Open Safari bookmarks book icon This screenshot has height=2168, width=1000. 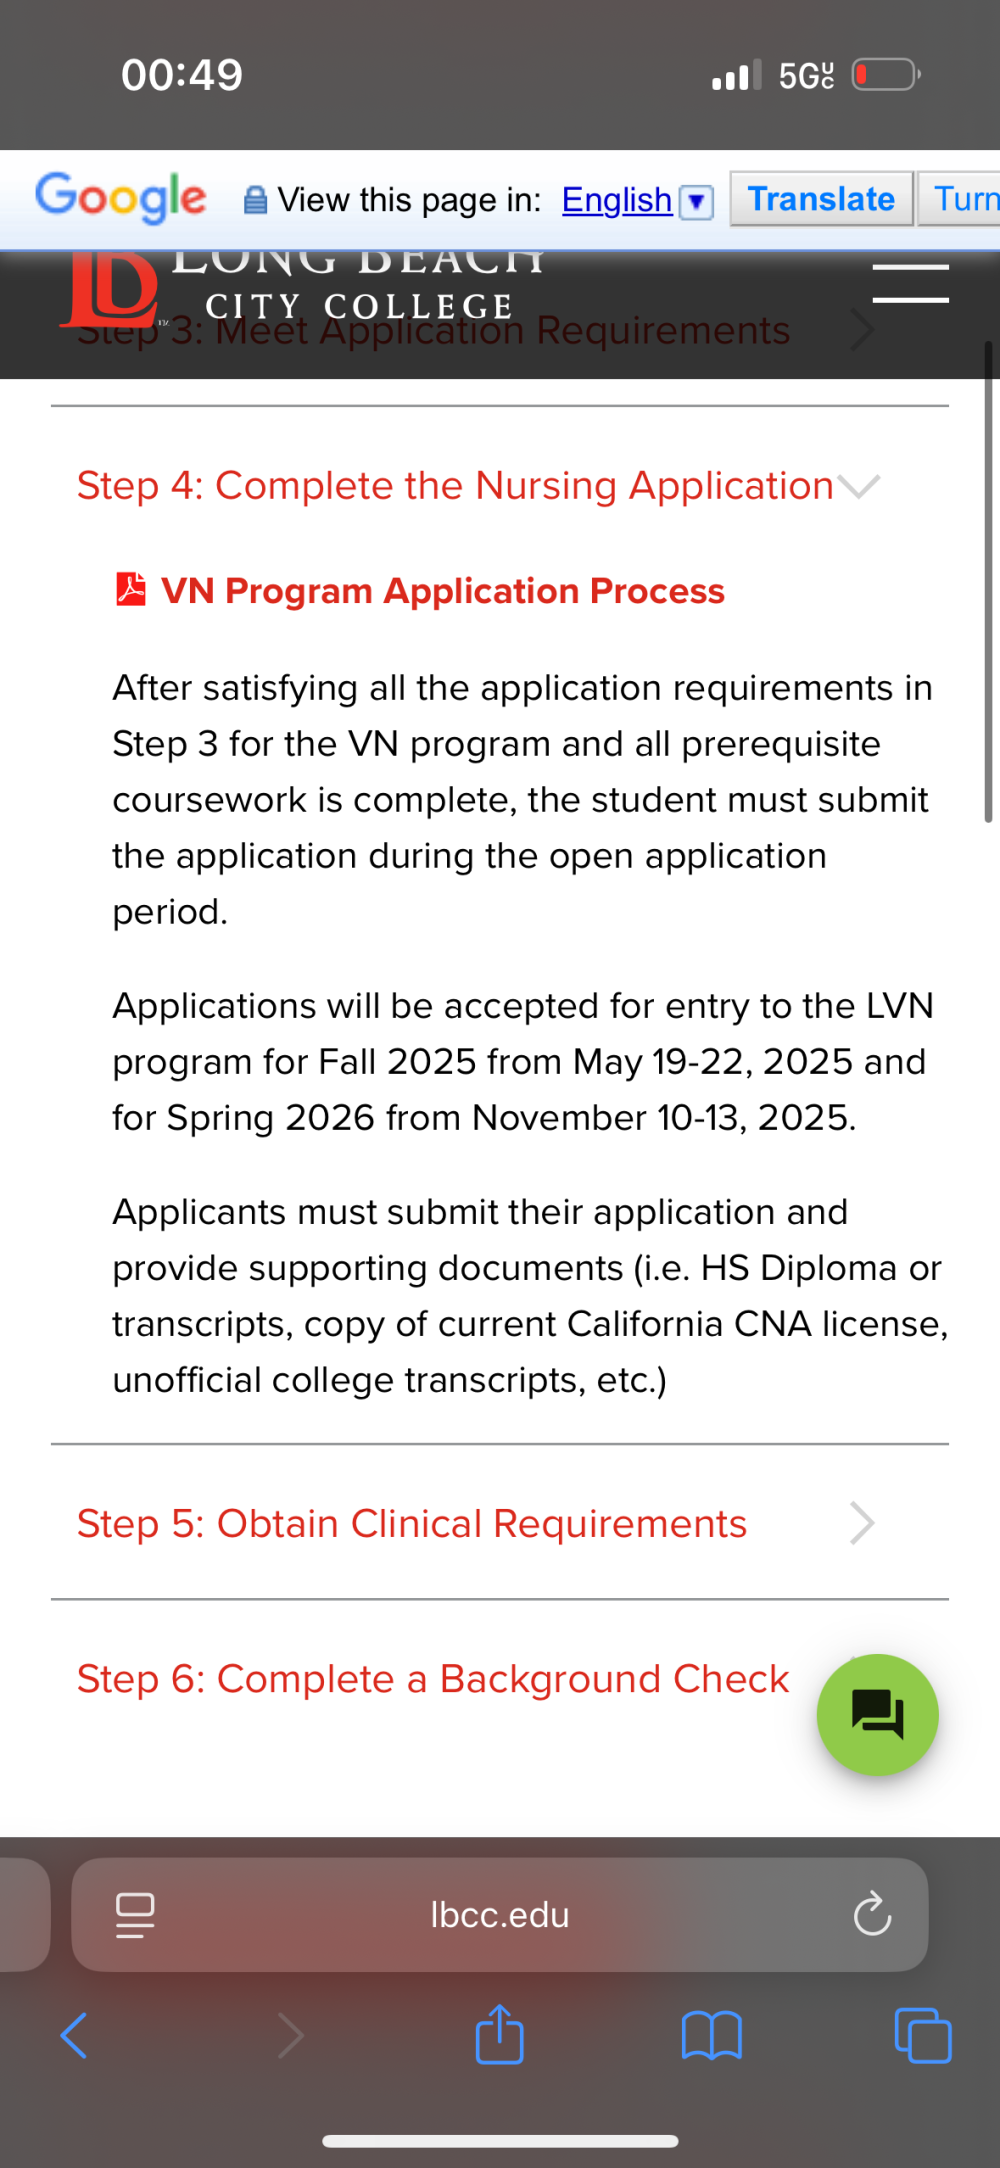click(x=711, y=2035)
